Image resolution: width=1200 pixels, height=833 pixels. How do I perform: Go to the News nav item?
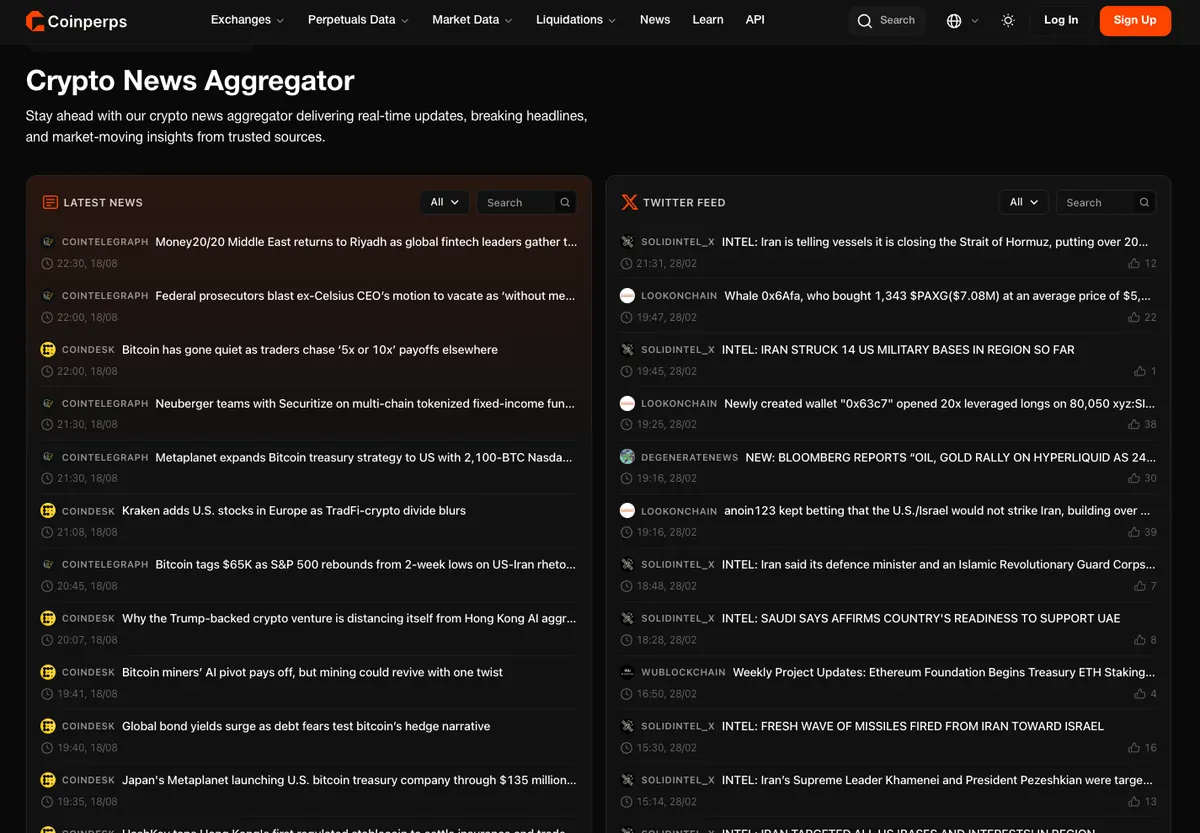pyautogui.click(x=655, y=20)
